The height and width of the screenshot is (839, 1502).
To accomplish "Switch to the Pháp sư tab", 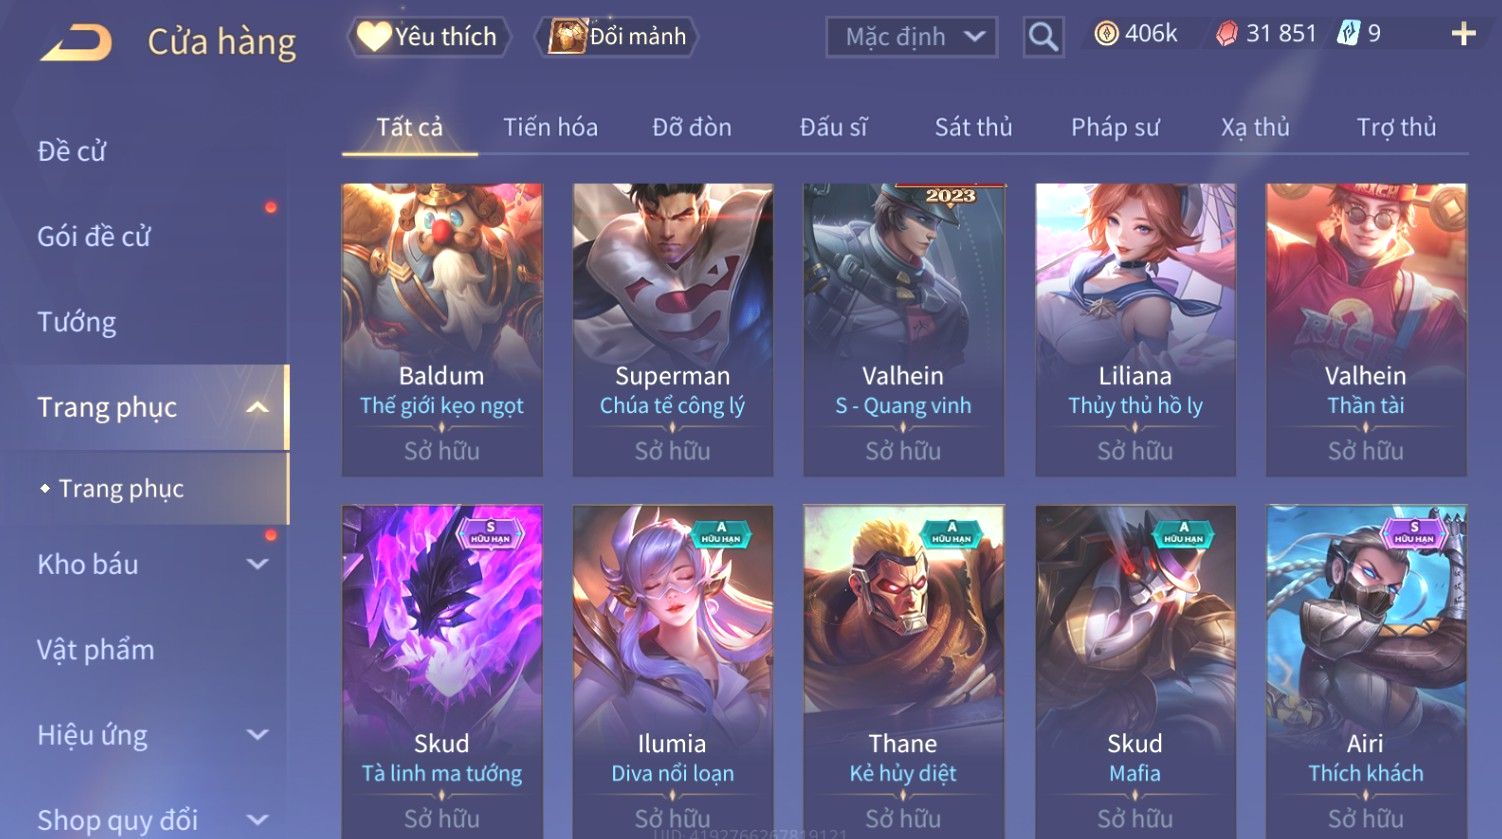I will (1115, 127).
